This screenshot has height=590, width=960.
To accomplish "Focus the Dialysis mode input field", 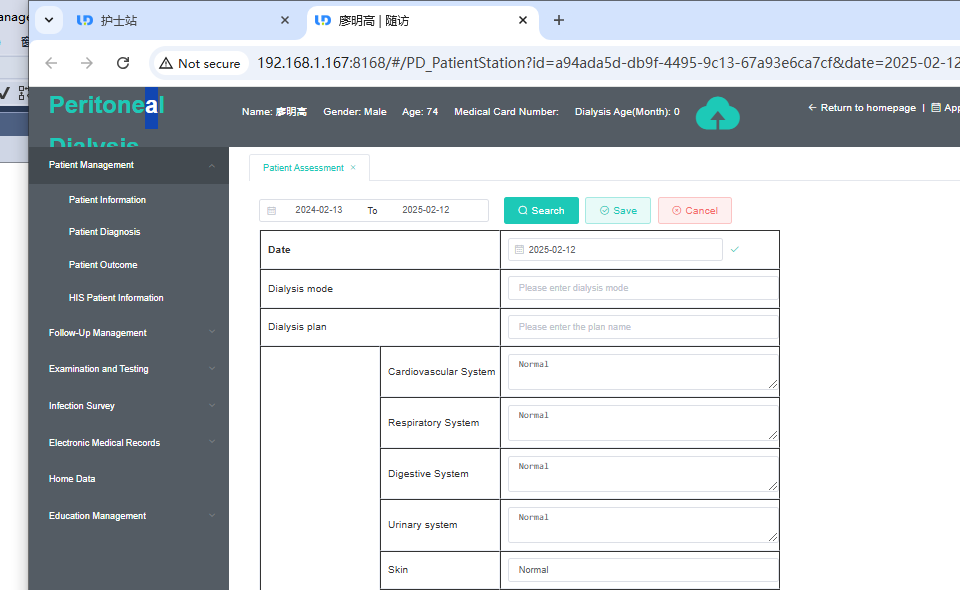I will pos(643,288).
